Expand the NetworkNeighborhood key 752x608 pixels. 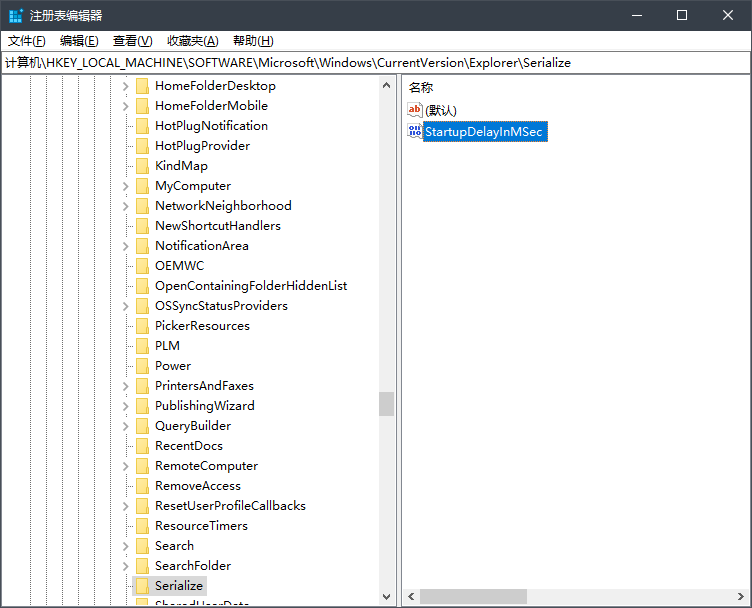126,206
